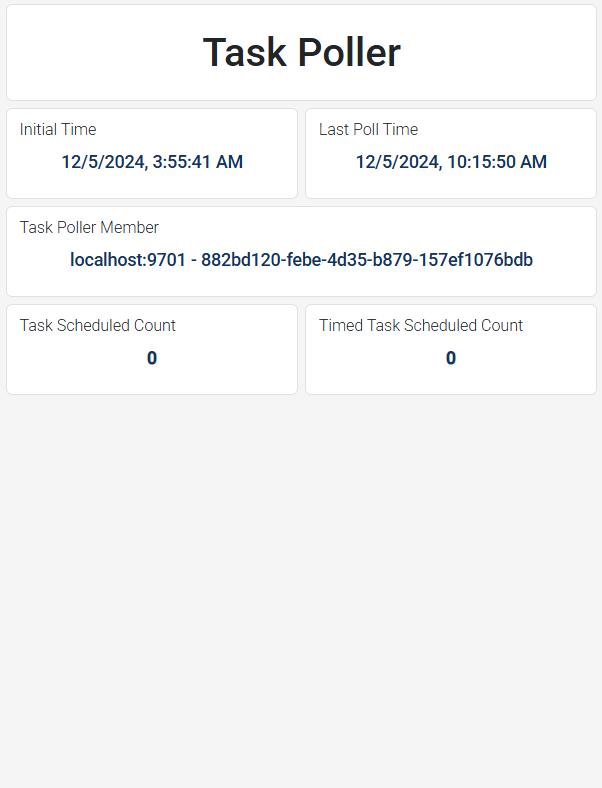Click the Last Poll Time label

pos(368,129)
